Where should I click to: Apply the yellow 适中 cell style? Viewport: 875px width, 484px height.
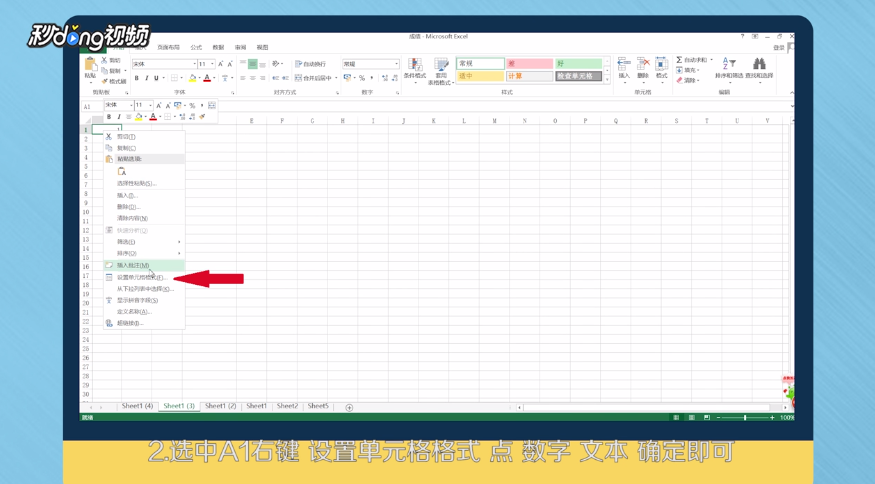[480, 76]
